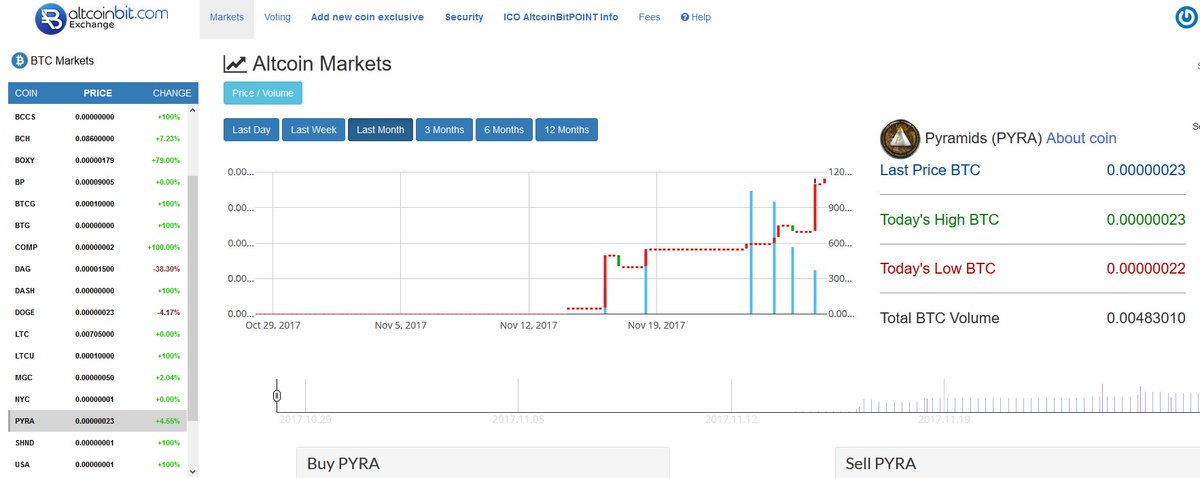Select the BCH market row
Image resolution: width=1200 pixels, height=478 pixels.
tap(97, 138)
